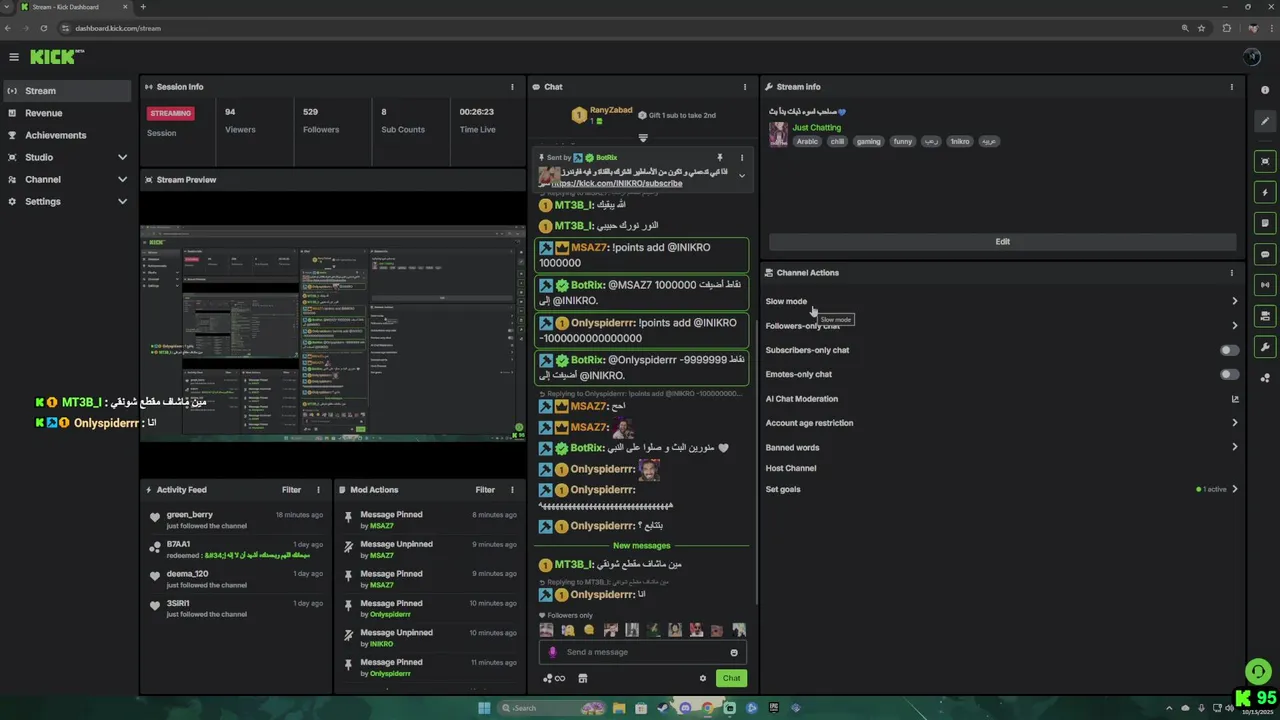The width and height of the screenshot is (1280, 720).
Task: Expand the Studio sidebar section
Action: coord(66,157)
